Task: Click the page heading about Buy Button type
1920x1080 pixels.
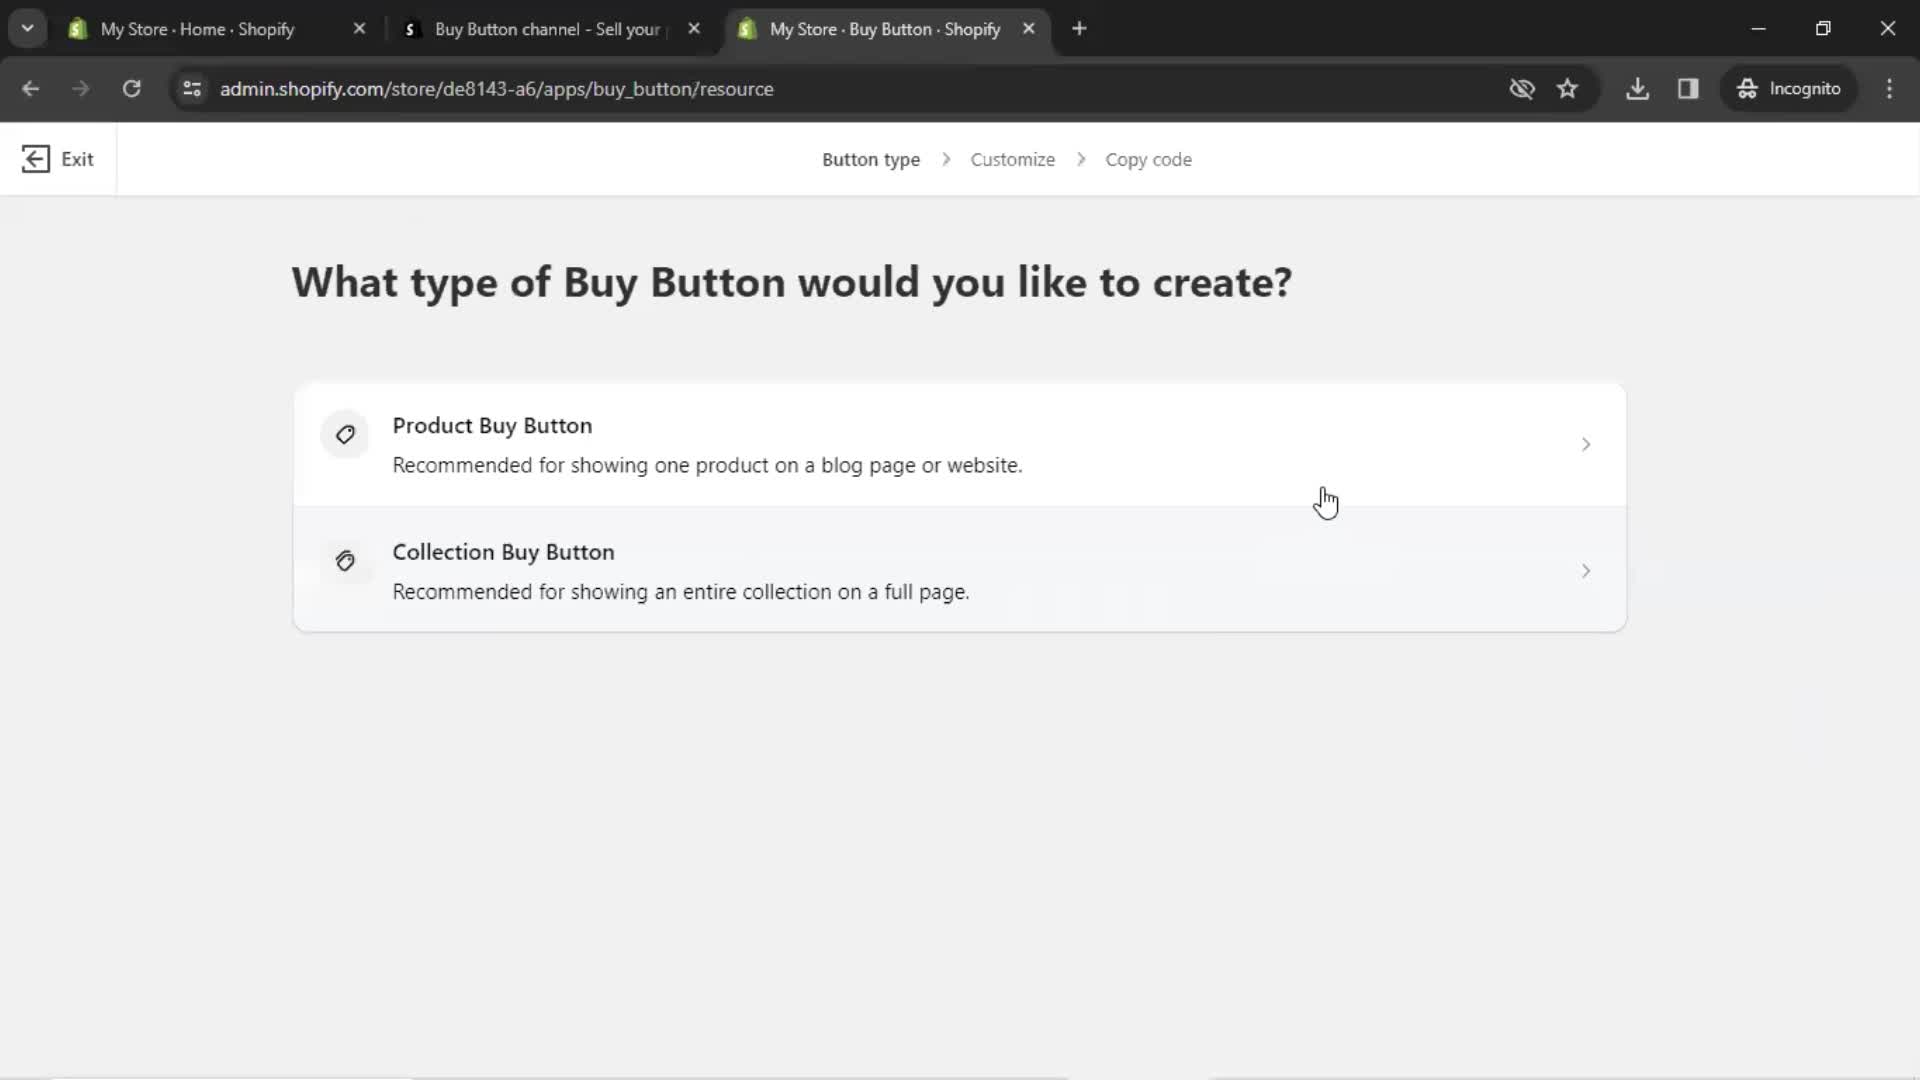Action: [x=791, y=283]
